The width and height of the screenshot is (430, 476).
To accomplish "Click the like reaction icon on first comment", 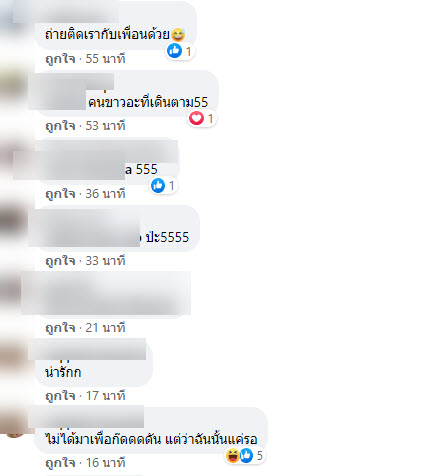I will [x=174, y=51].
